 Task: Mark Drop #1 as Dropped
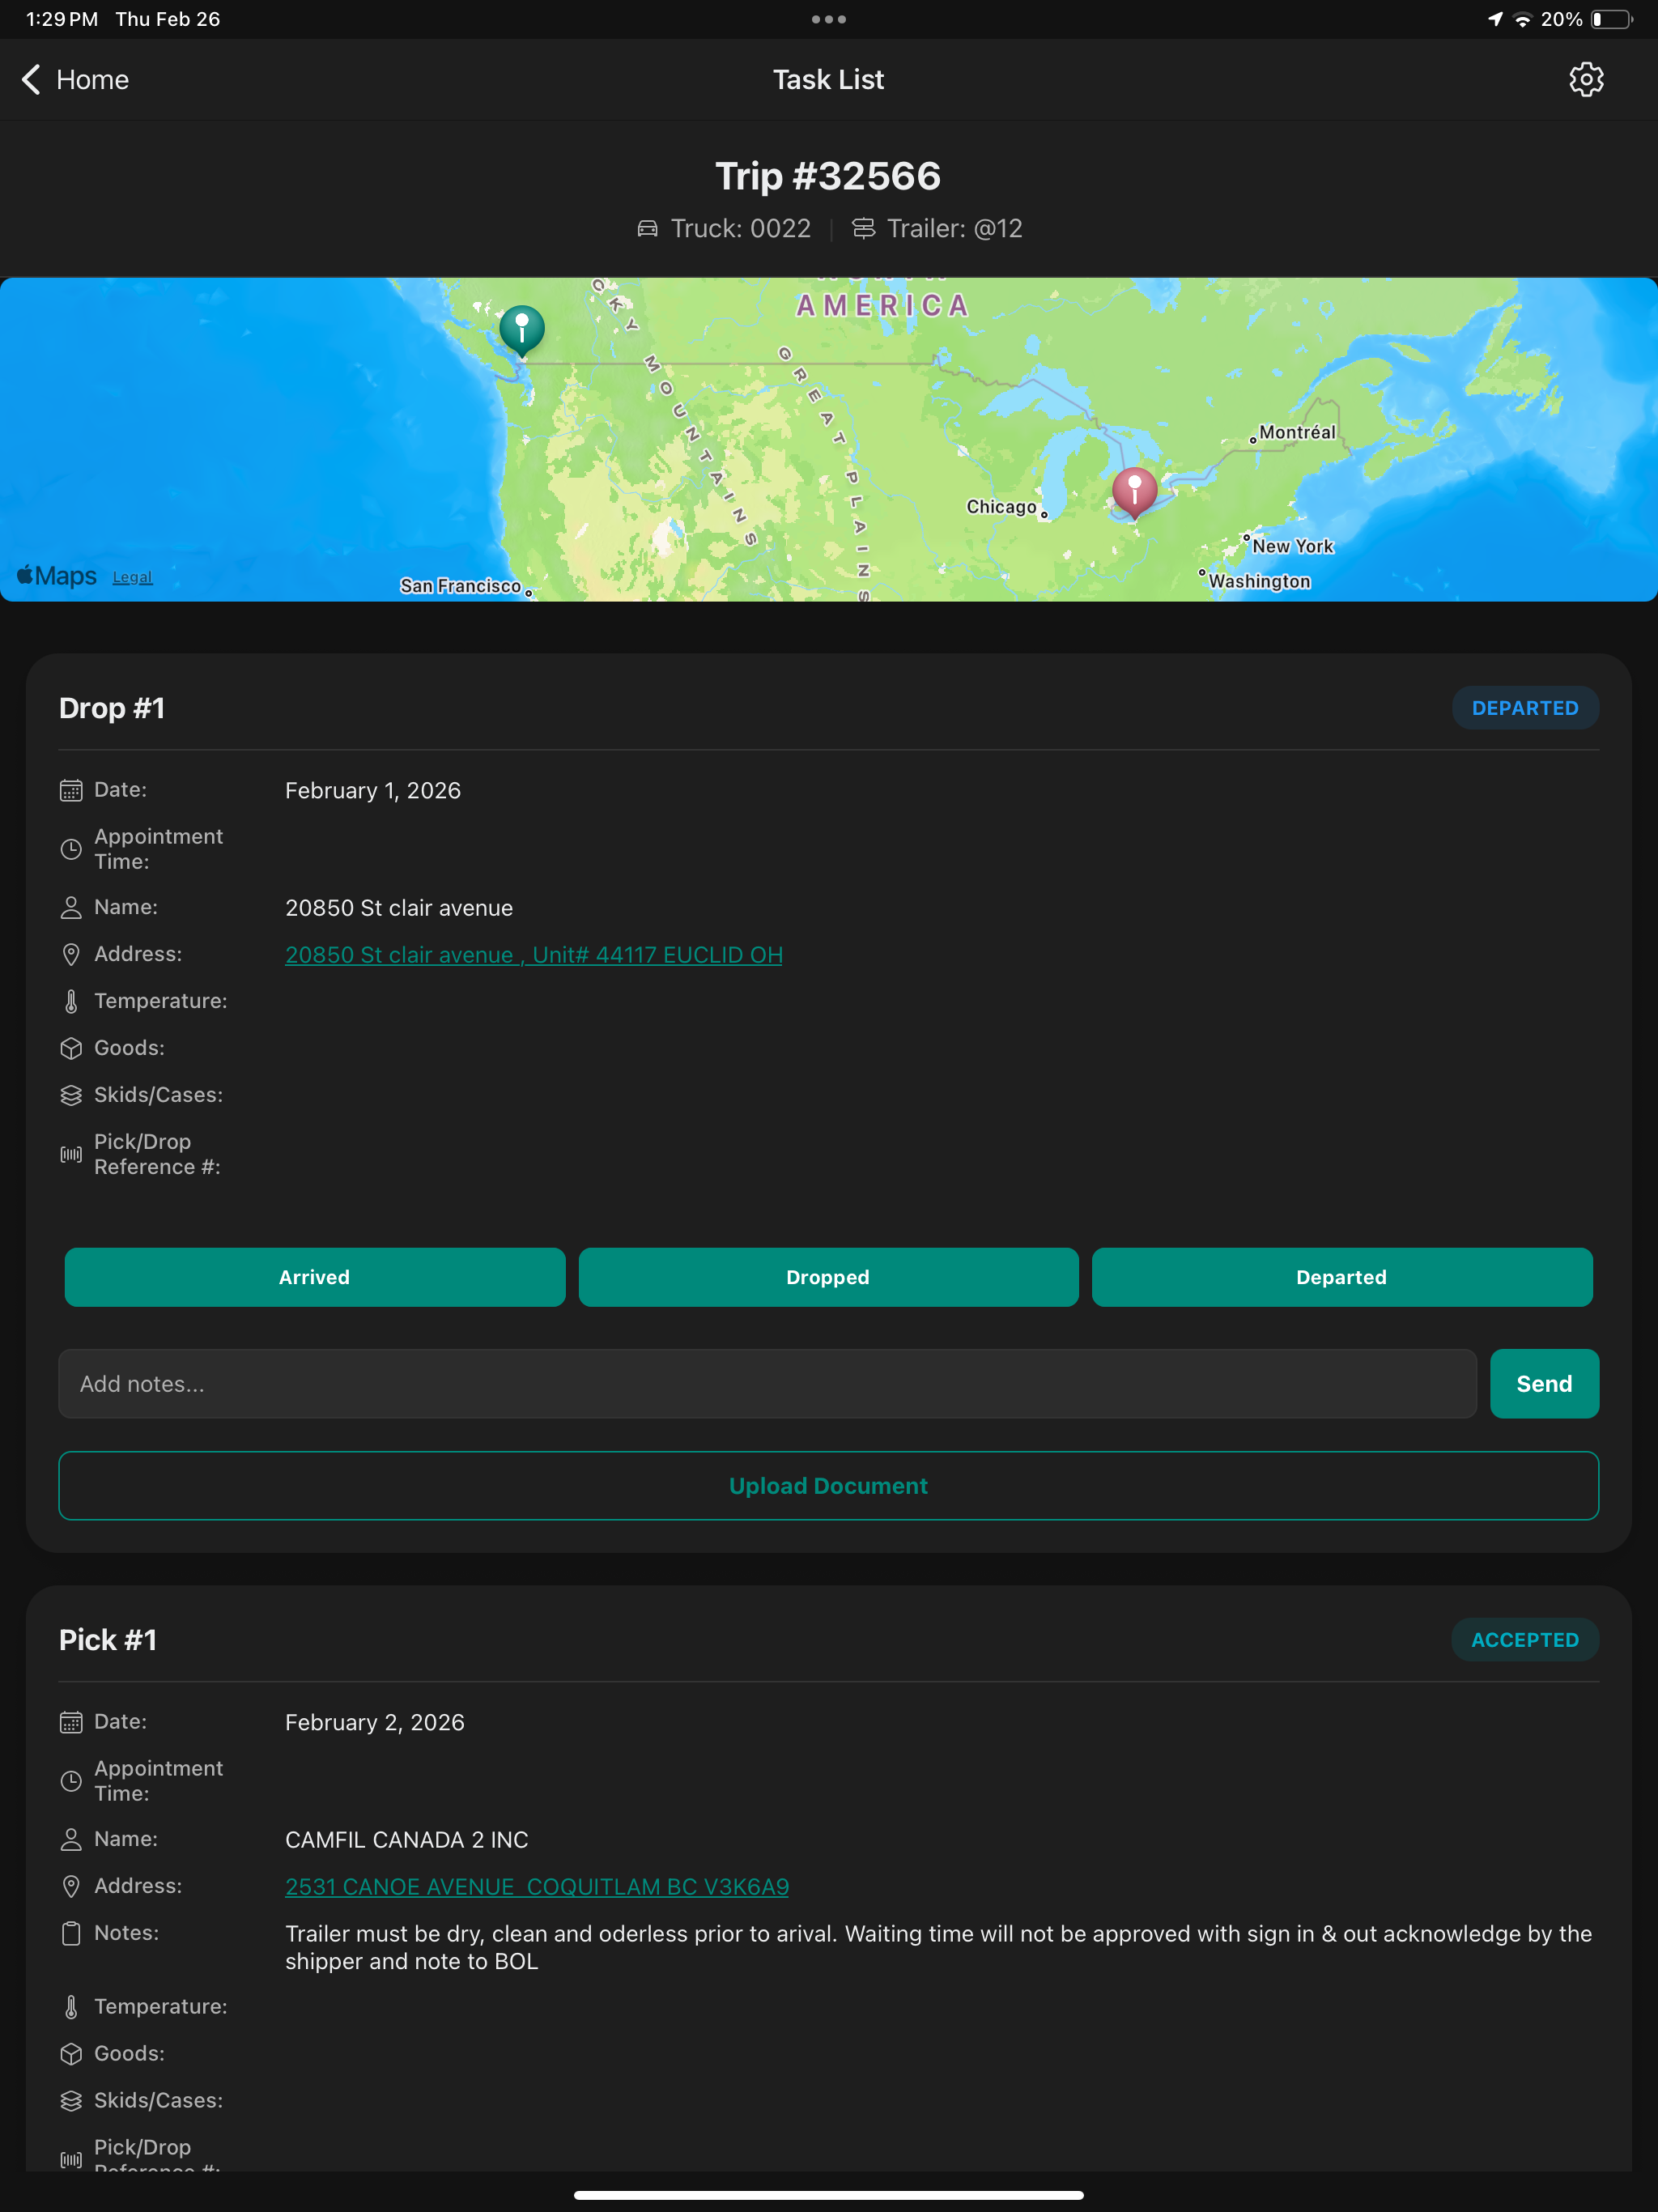coord(828,1277)
